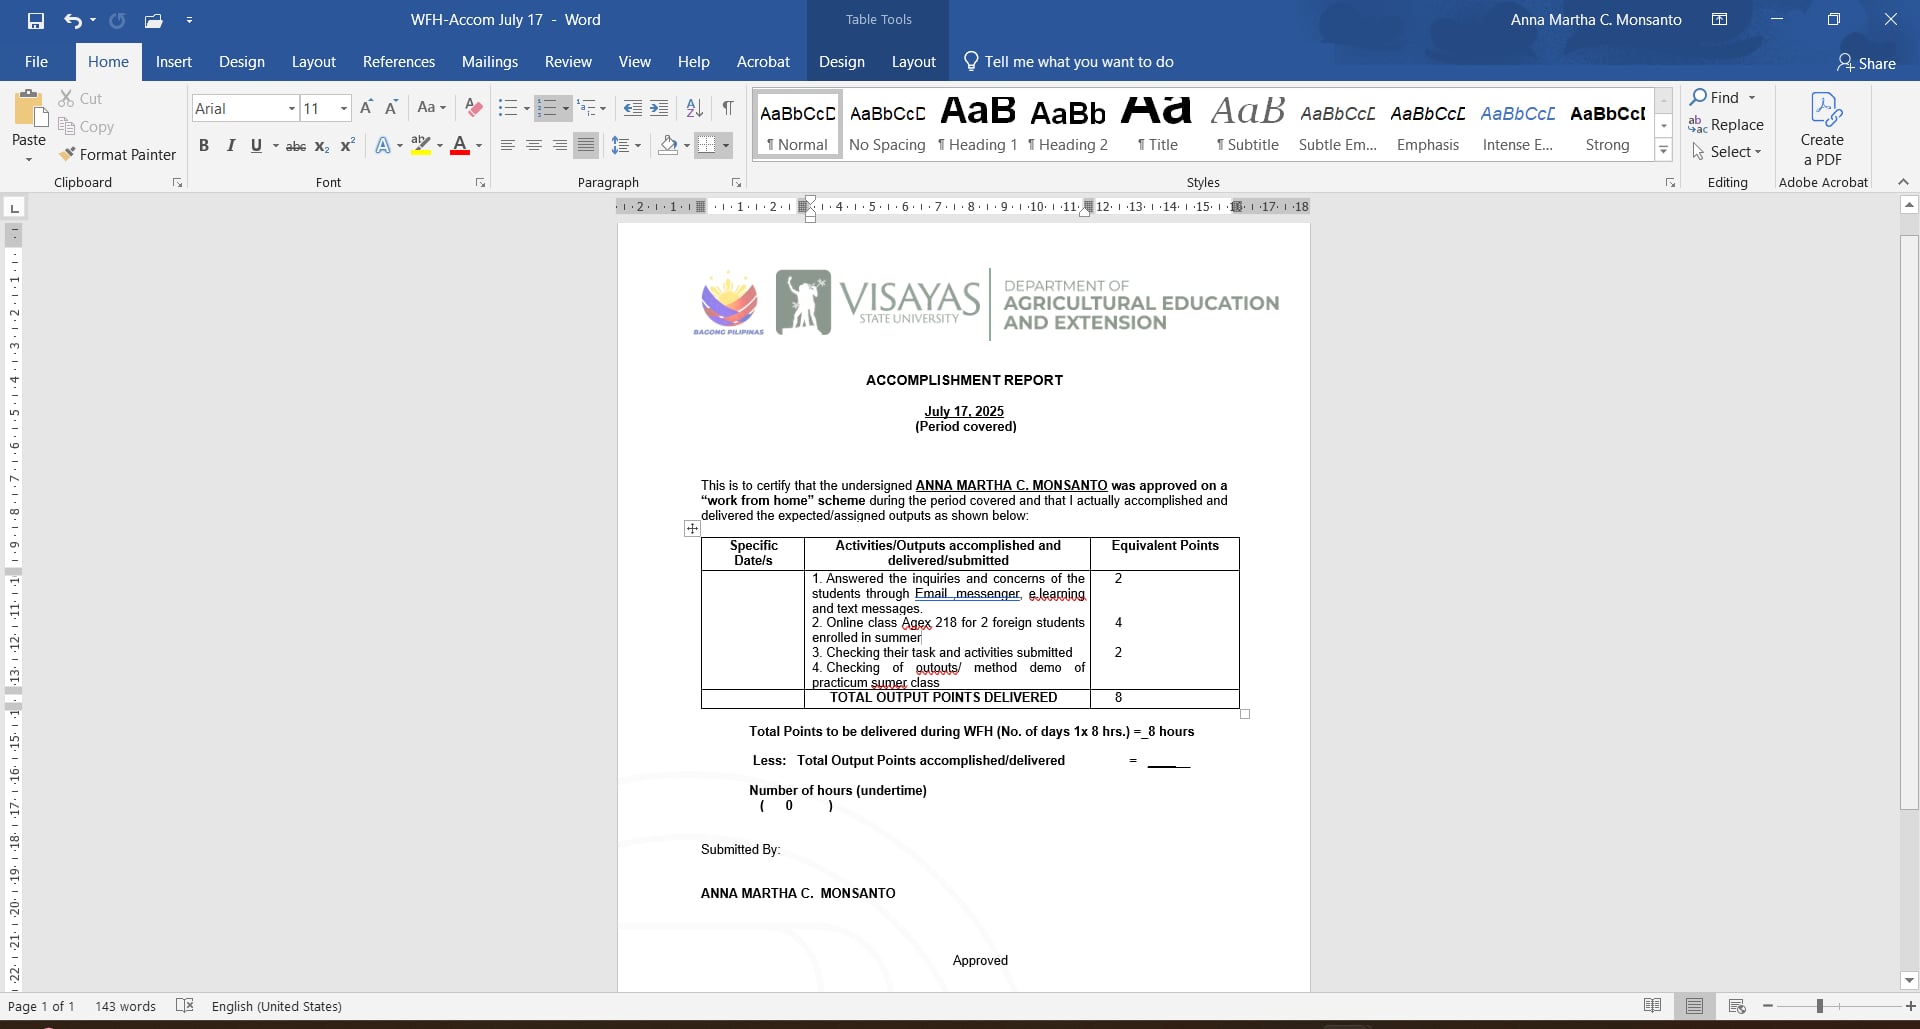Expand the Styles gallery more arrow
The image size is (1920, 1029).
click(x=1664, y=151)
